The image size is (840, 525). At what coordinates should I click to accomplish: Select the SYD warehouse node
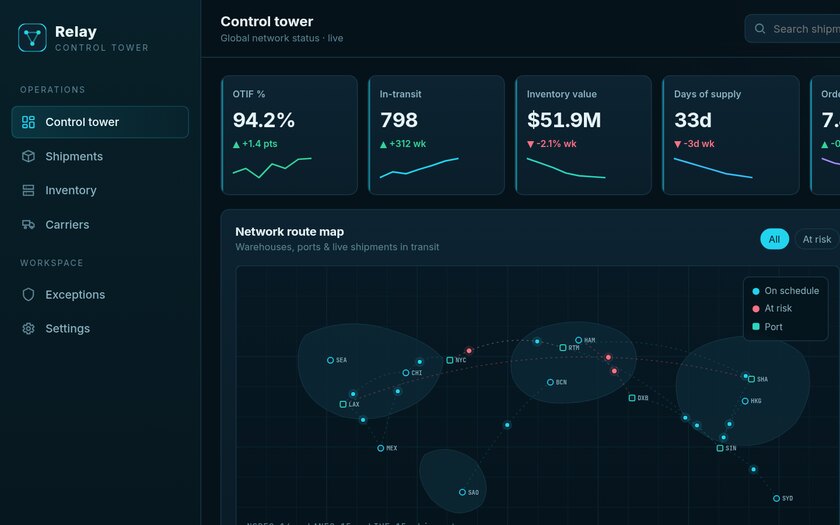click(x=776, y=499)
